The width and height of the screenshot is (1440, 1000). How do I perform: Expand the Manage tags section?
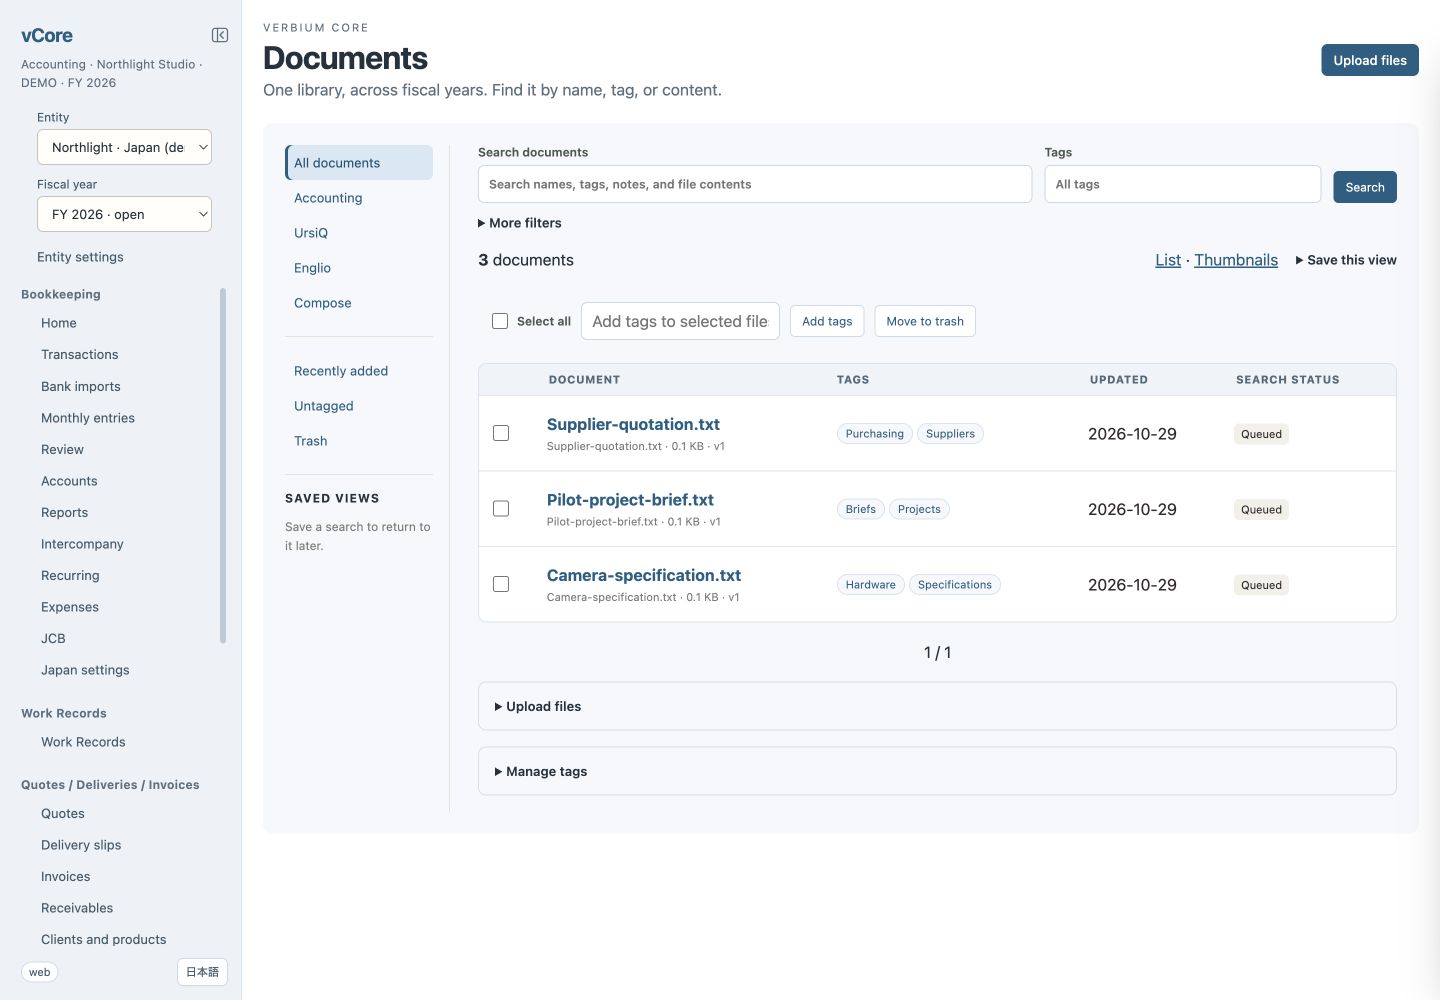(x=937, y=771)
